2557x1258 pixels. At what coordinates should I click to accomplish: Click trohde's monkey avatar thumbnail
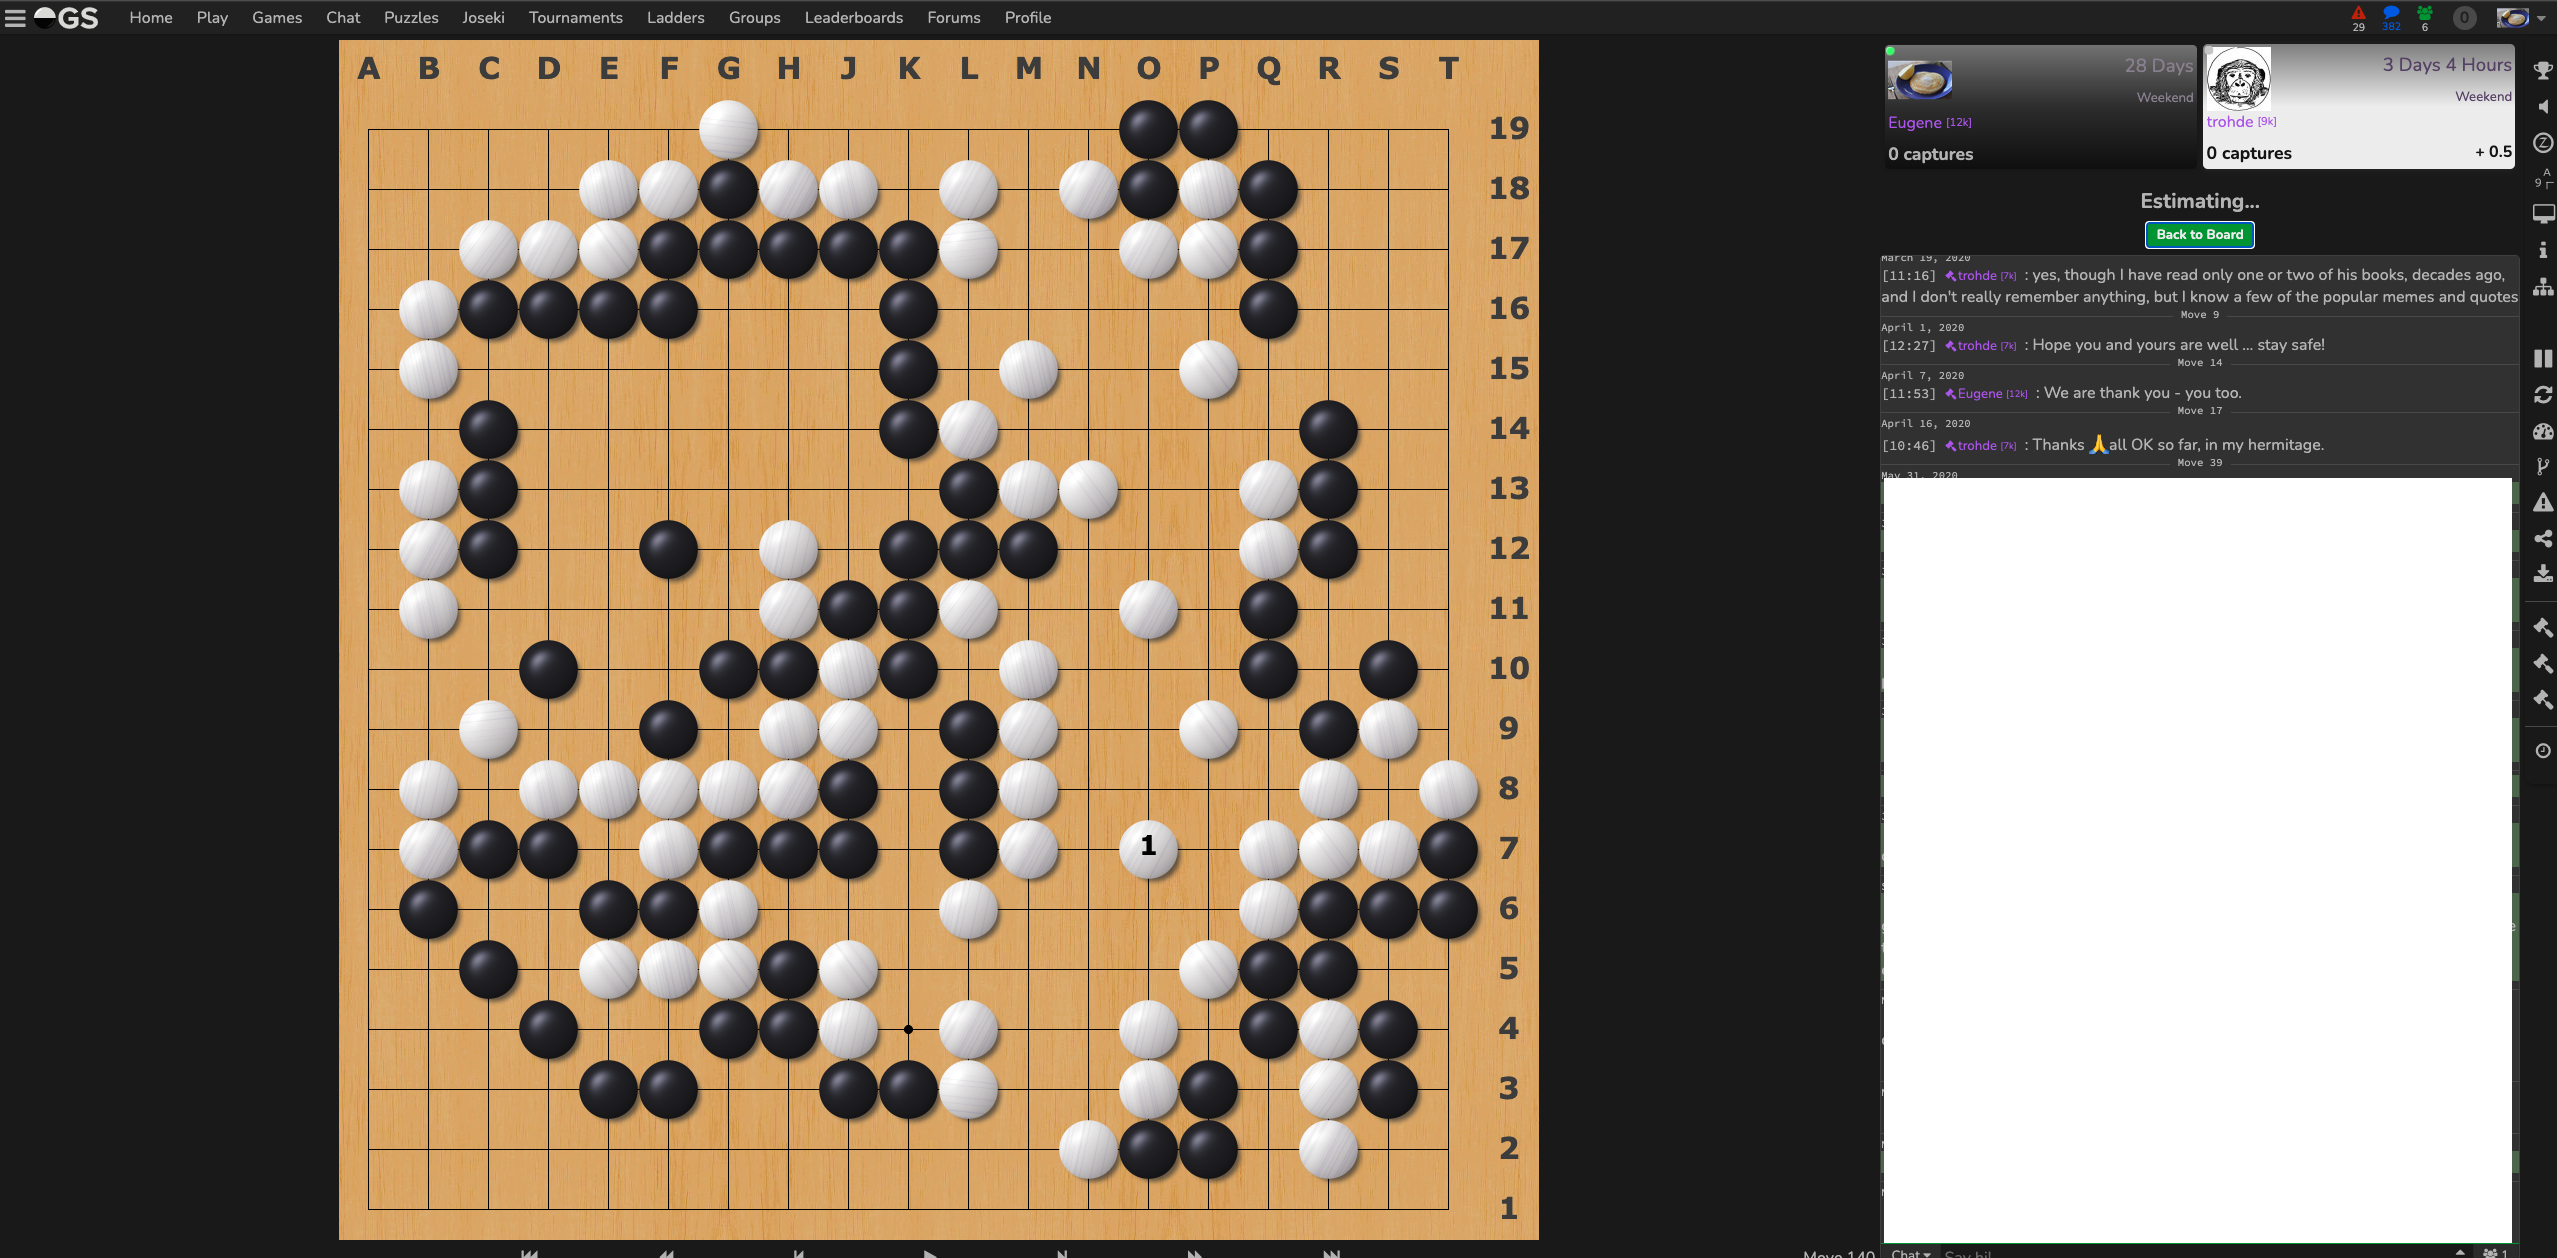[x=2238, y=79]
